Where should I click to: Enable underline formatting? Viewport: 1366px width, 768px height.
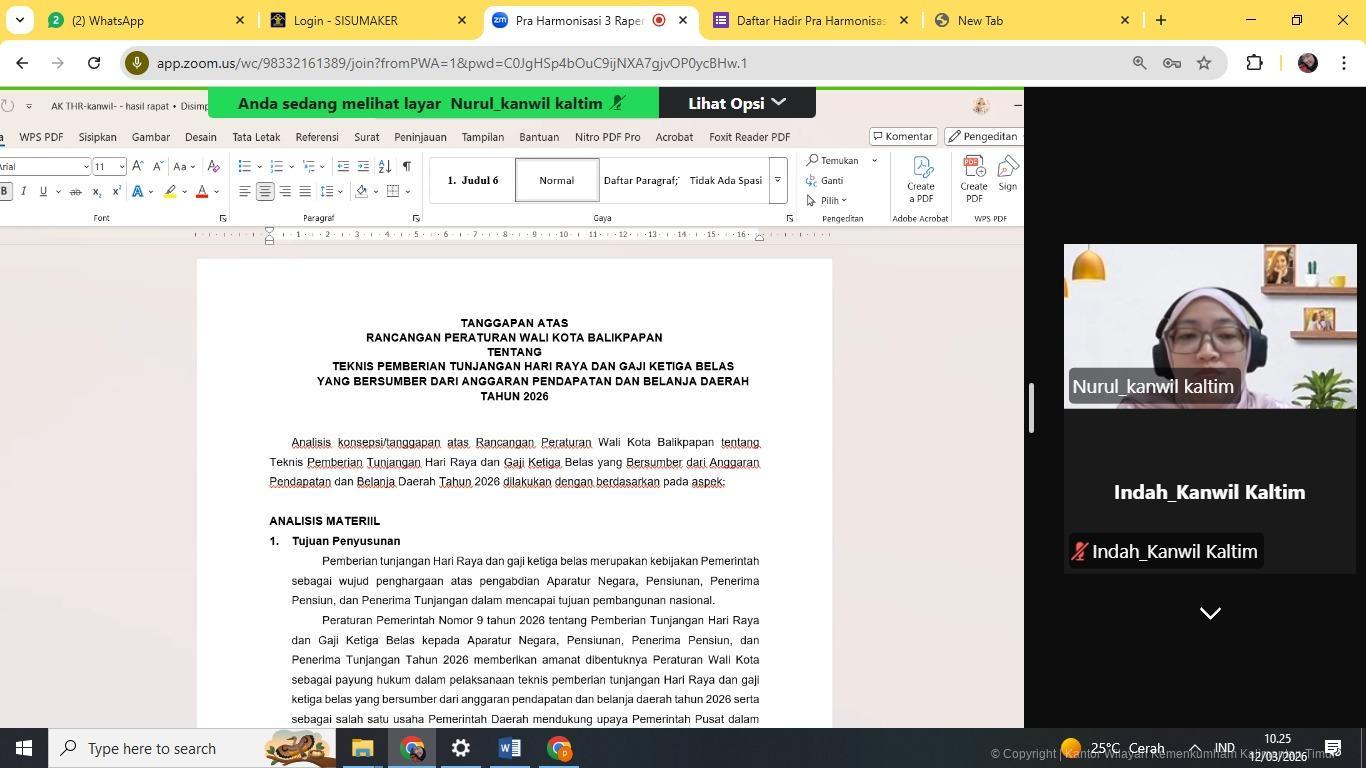point(43,191)
